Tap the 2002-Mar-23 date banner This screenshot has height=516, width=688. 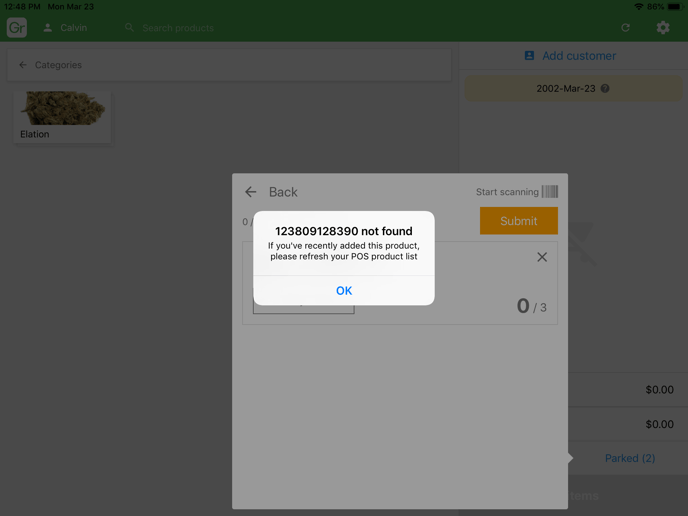click(565, 89)
